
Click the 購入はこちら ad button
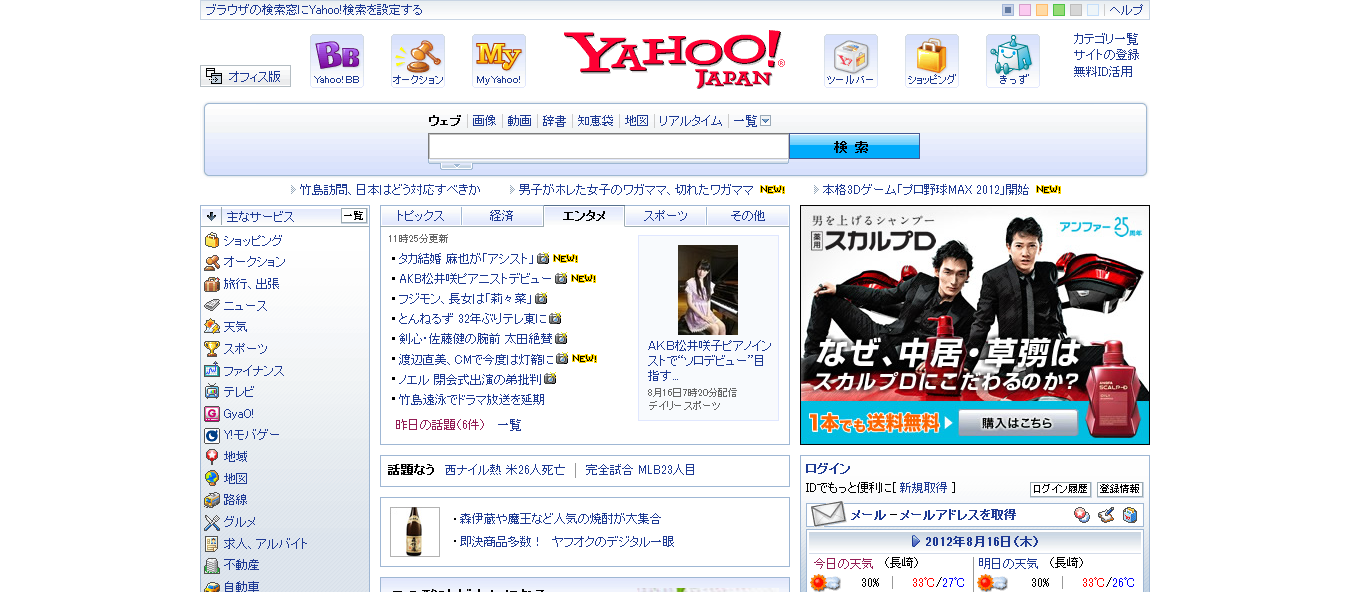(1017, 423)
